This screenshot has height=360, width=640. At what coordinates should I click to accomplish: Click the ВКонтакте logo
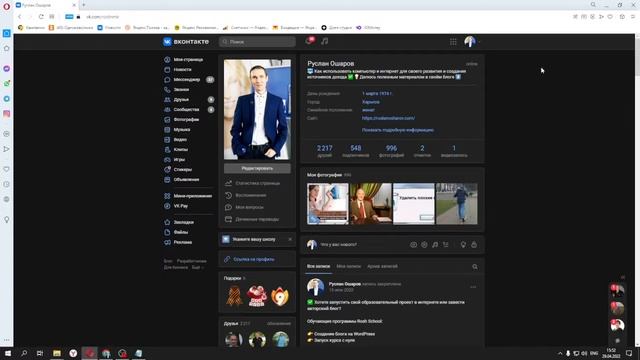[x=186, y=42]
